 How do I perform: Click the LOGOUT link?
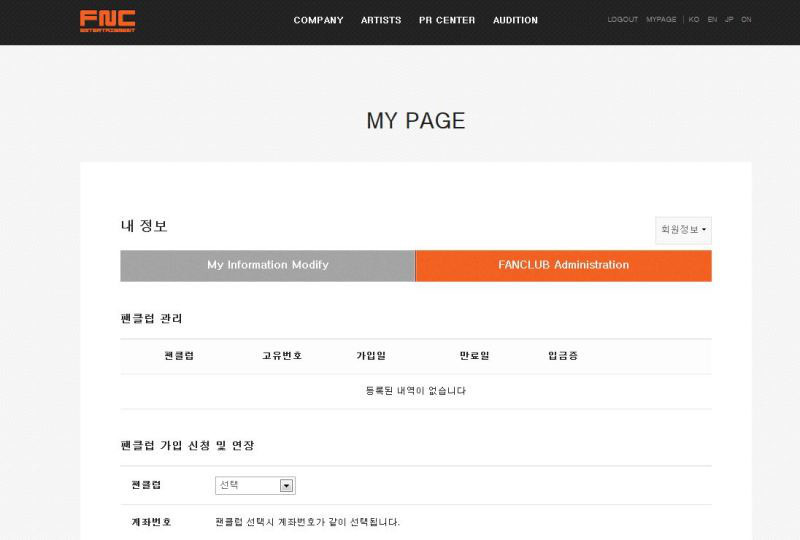[622, 20]
